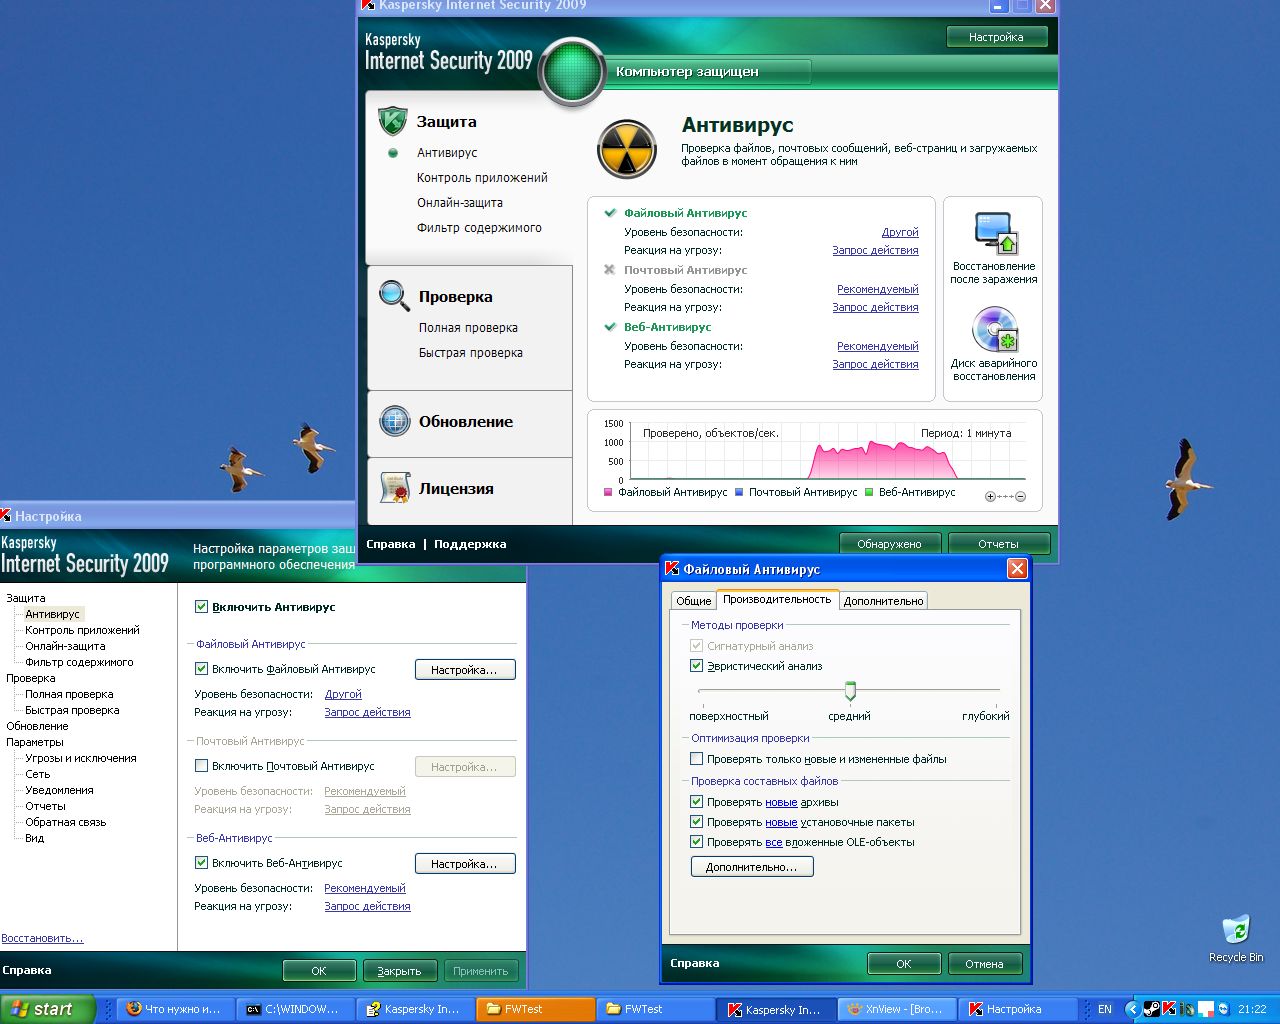1280x1024 pixels.
Task: Switch to the Общие tab
Action: click(x=694, y=601)
